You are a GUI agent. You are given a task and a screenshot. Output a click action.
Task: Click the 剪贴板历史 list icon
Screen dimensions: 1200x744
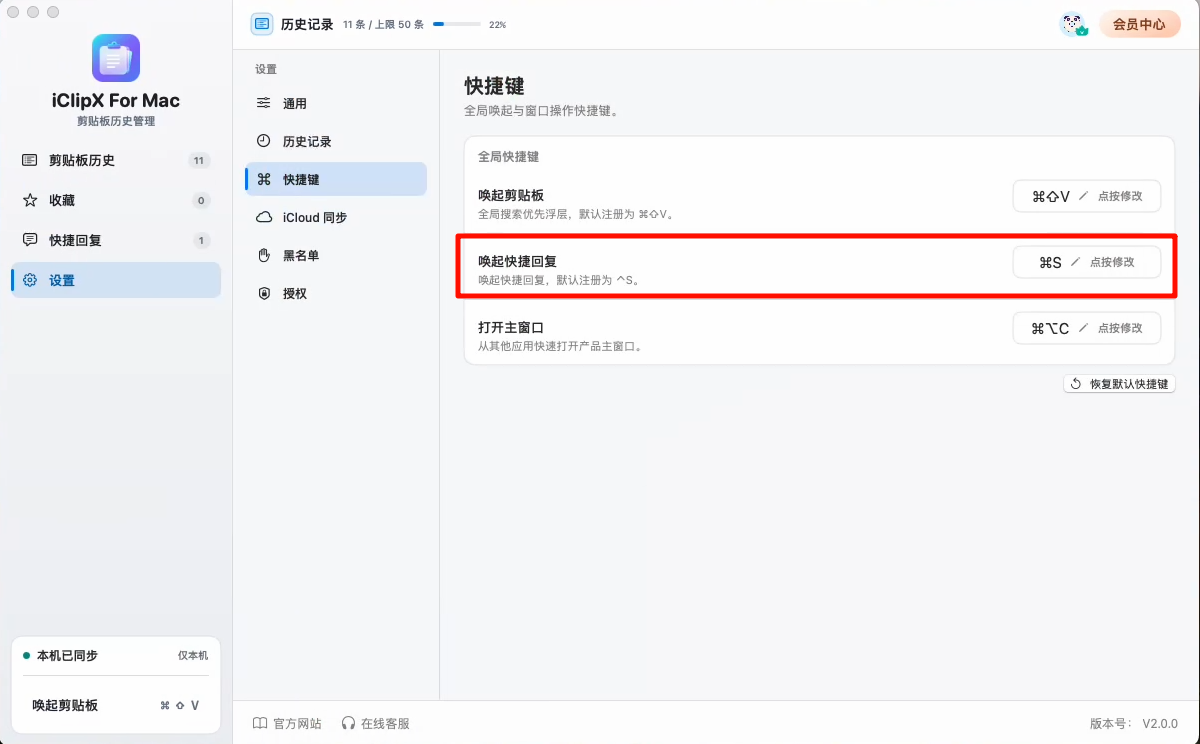[x=30, y=160]
